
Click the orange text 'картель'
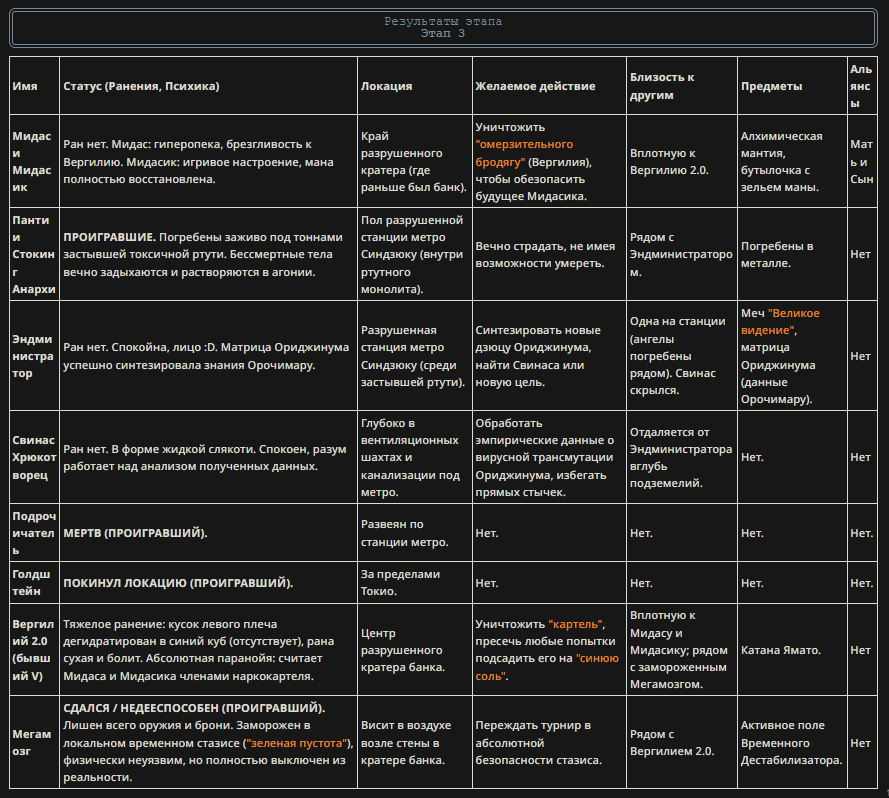coord(576,624)
